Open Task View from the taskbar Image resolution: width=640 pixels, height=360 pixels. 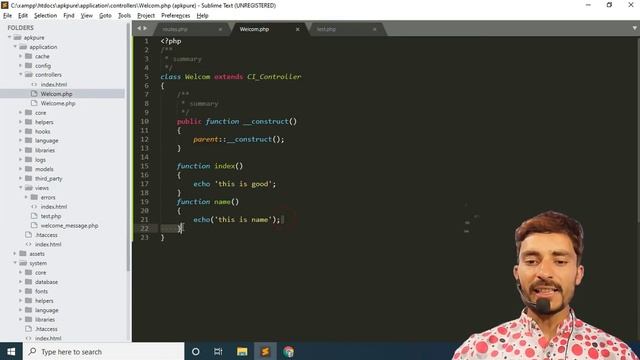(x=218, y=351)
